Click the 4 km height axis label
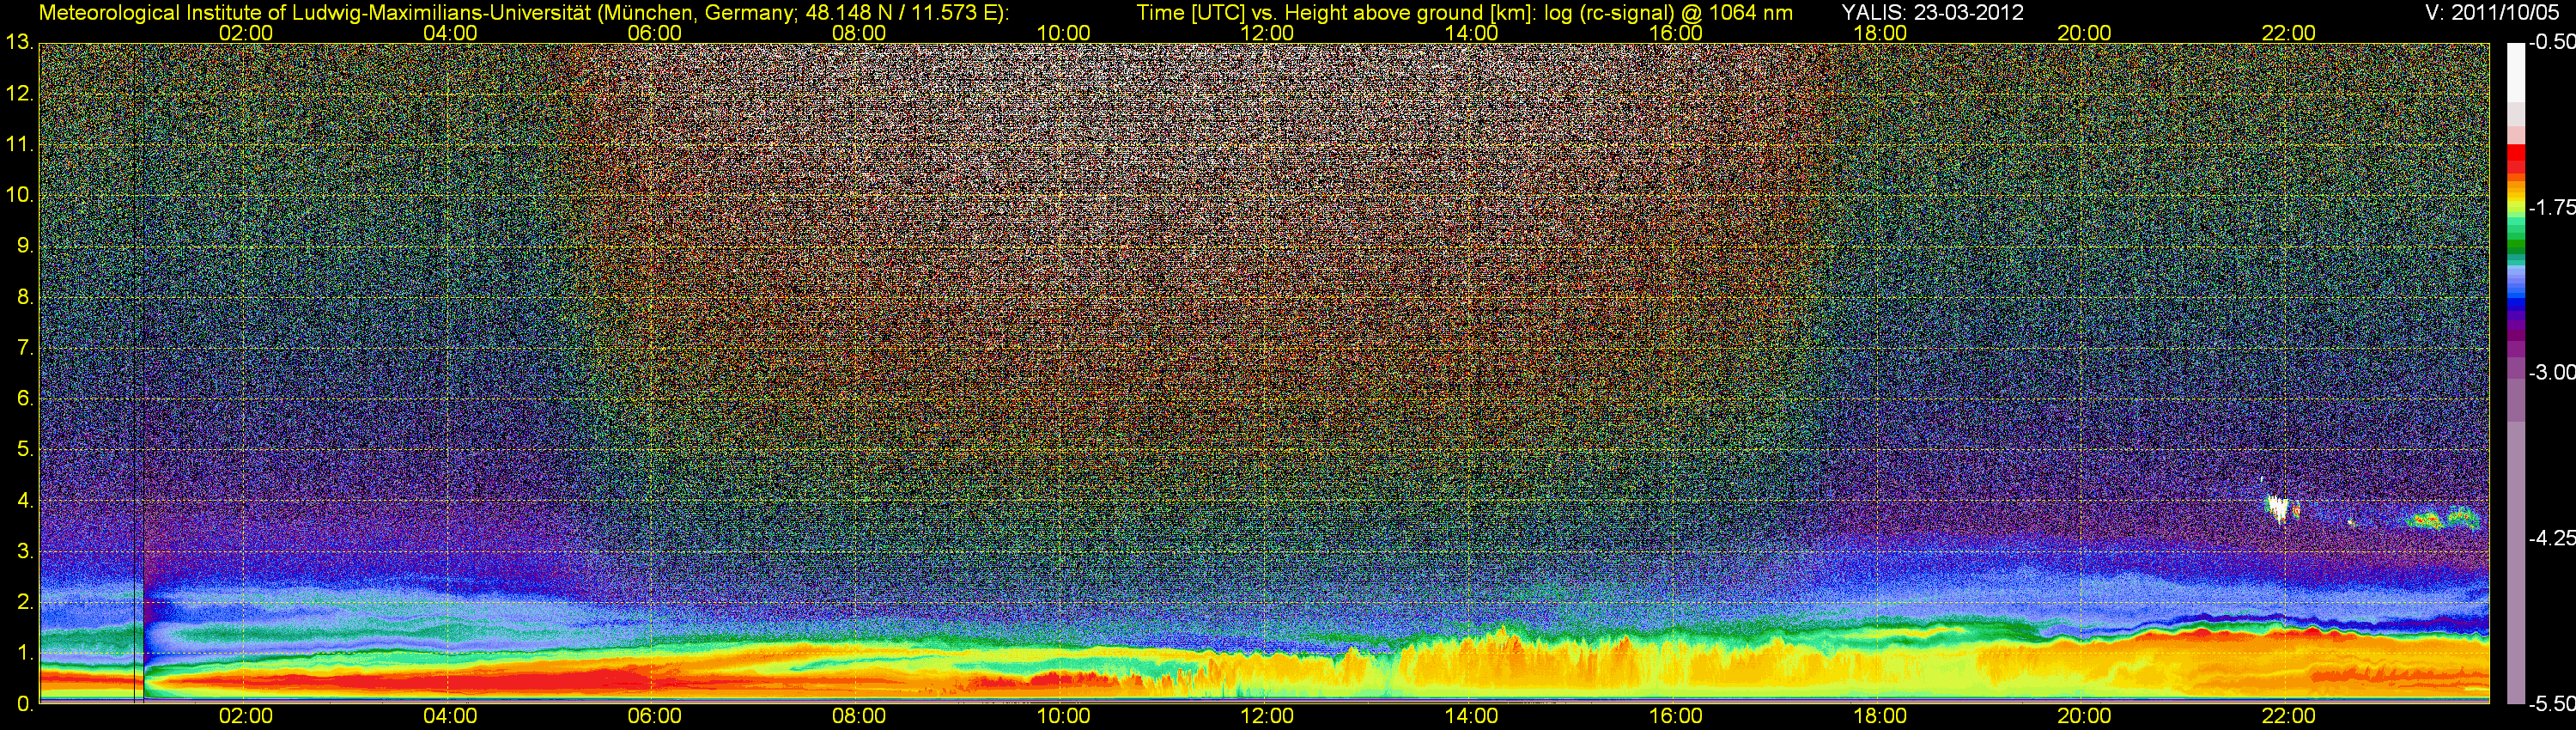The width and height of the screenshot is (2576, 730). coord(25,500)
